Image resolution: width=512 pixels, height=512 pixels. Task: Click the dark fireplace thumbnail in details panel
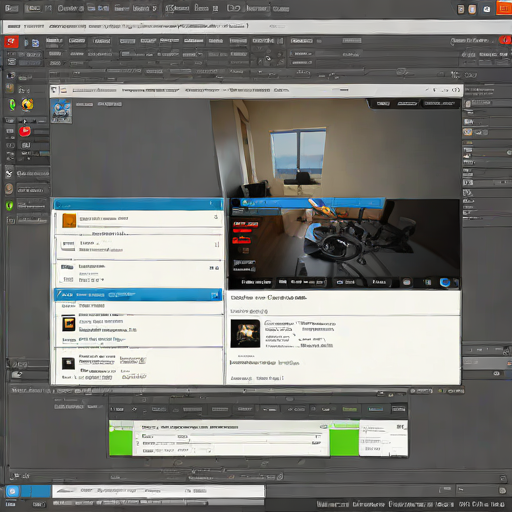click(x=245, y=334)
